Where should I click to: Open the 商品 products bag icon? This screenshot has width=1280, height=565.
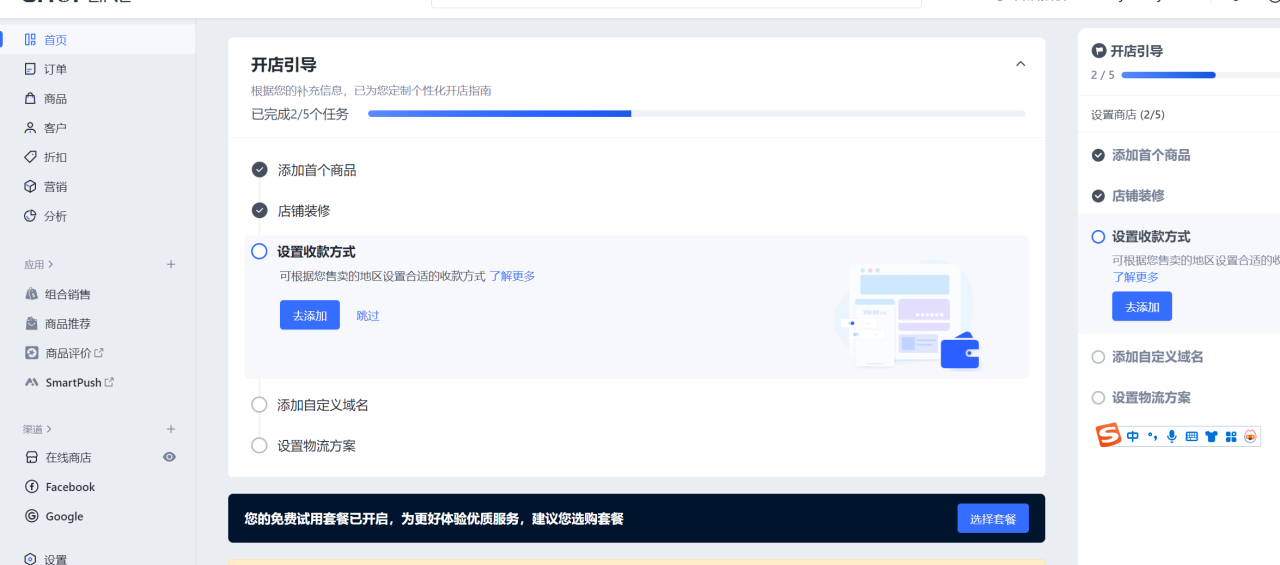[x=30, y=99]
